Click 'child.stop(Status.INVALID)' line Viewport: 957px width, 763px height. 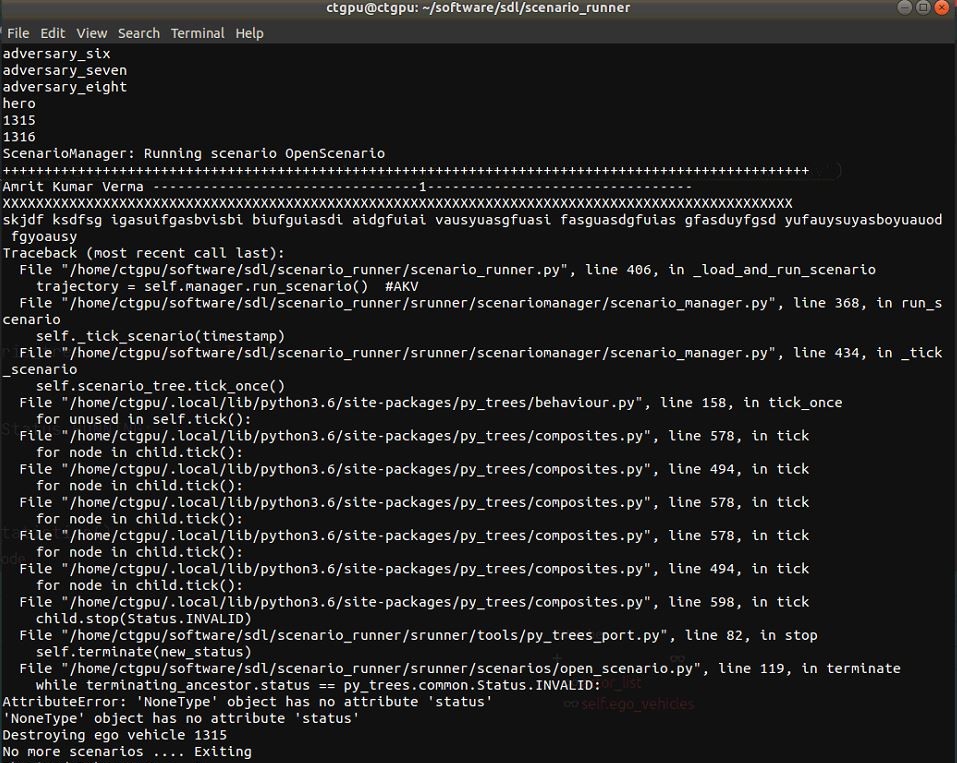[143, 619]
